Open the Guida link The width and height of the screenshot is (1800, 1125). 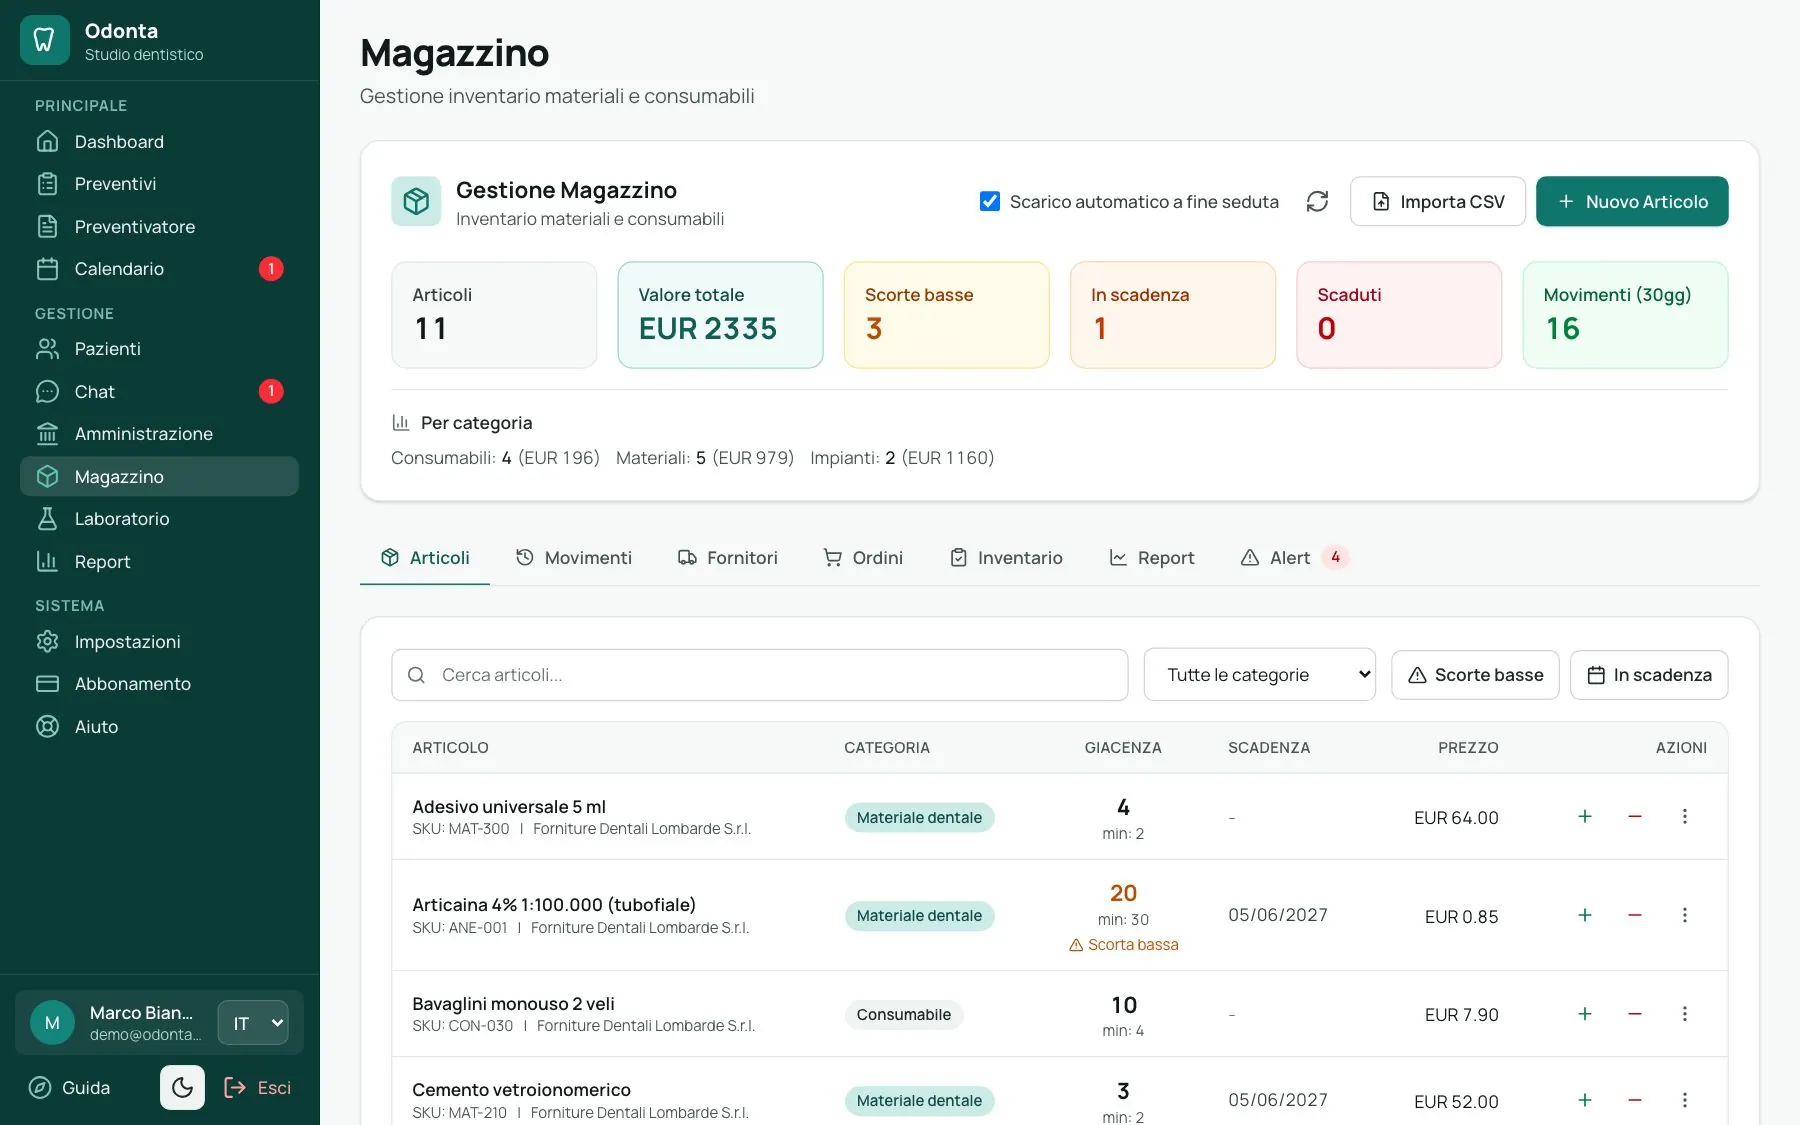click(70, 1088)
